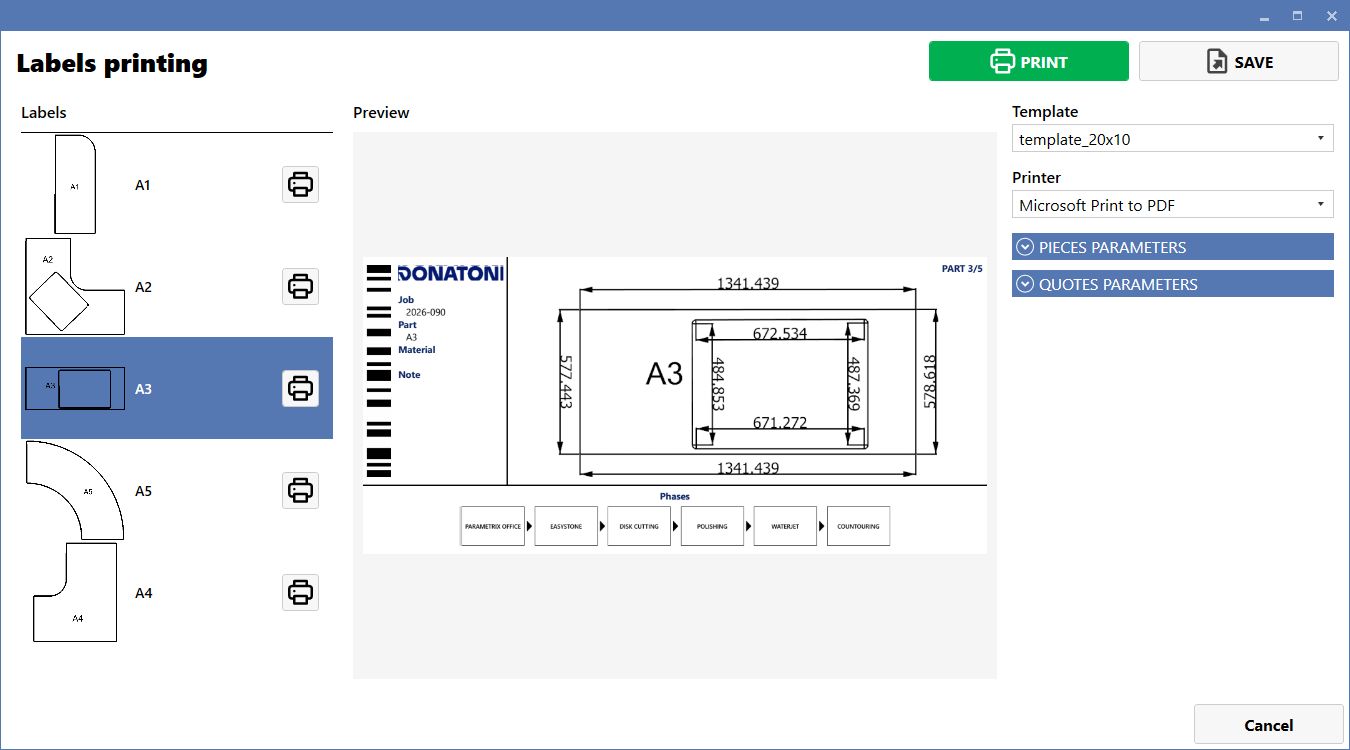
Task: Click the A5 label name
Action: coord(143,491)
